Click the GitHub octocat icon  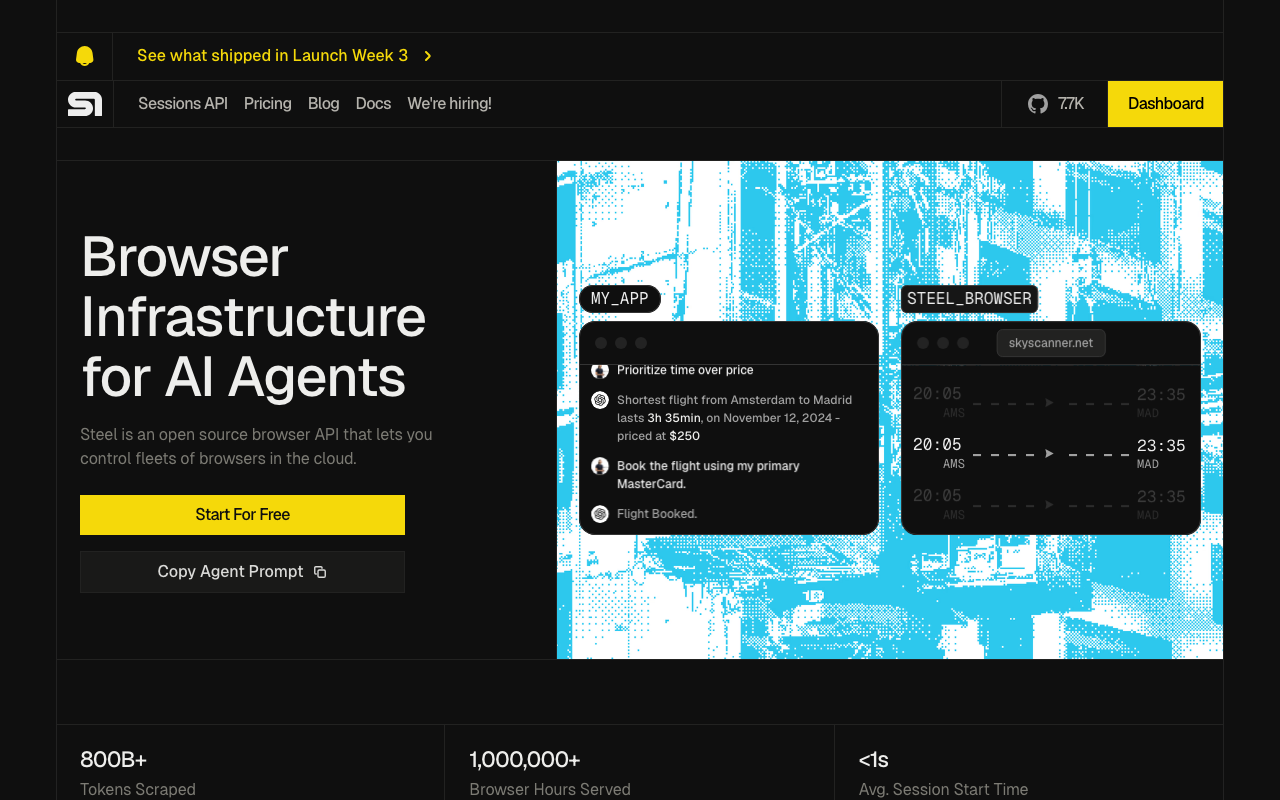[1038, 104]
